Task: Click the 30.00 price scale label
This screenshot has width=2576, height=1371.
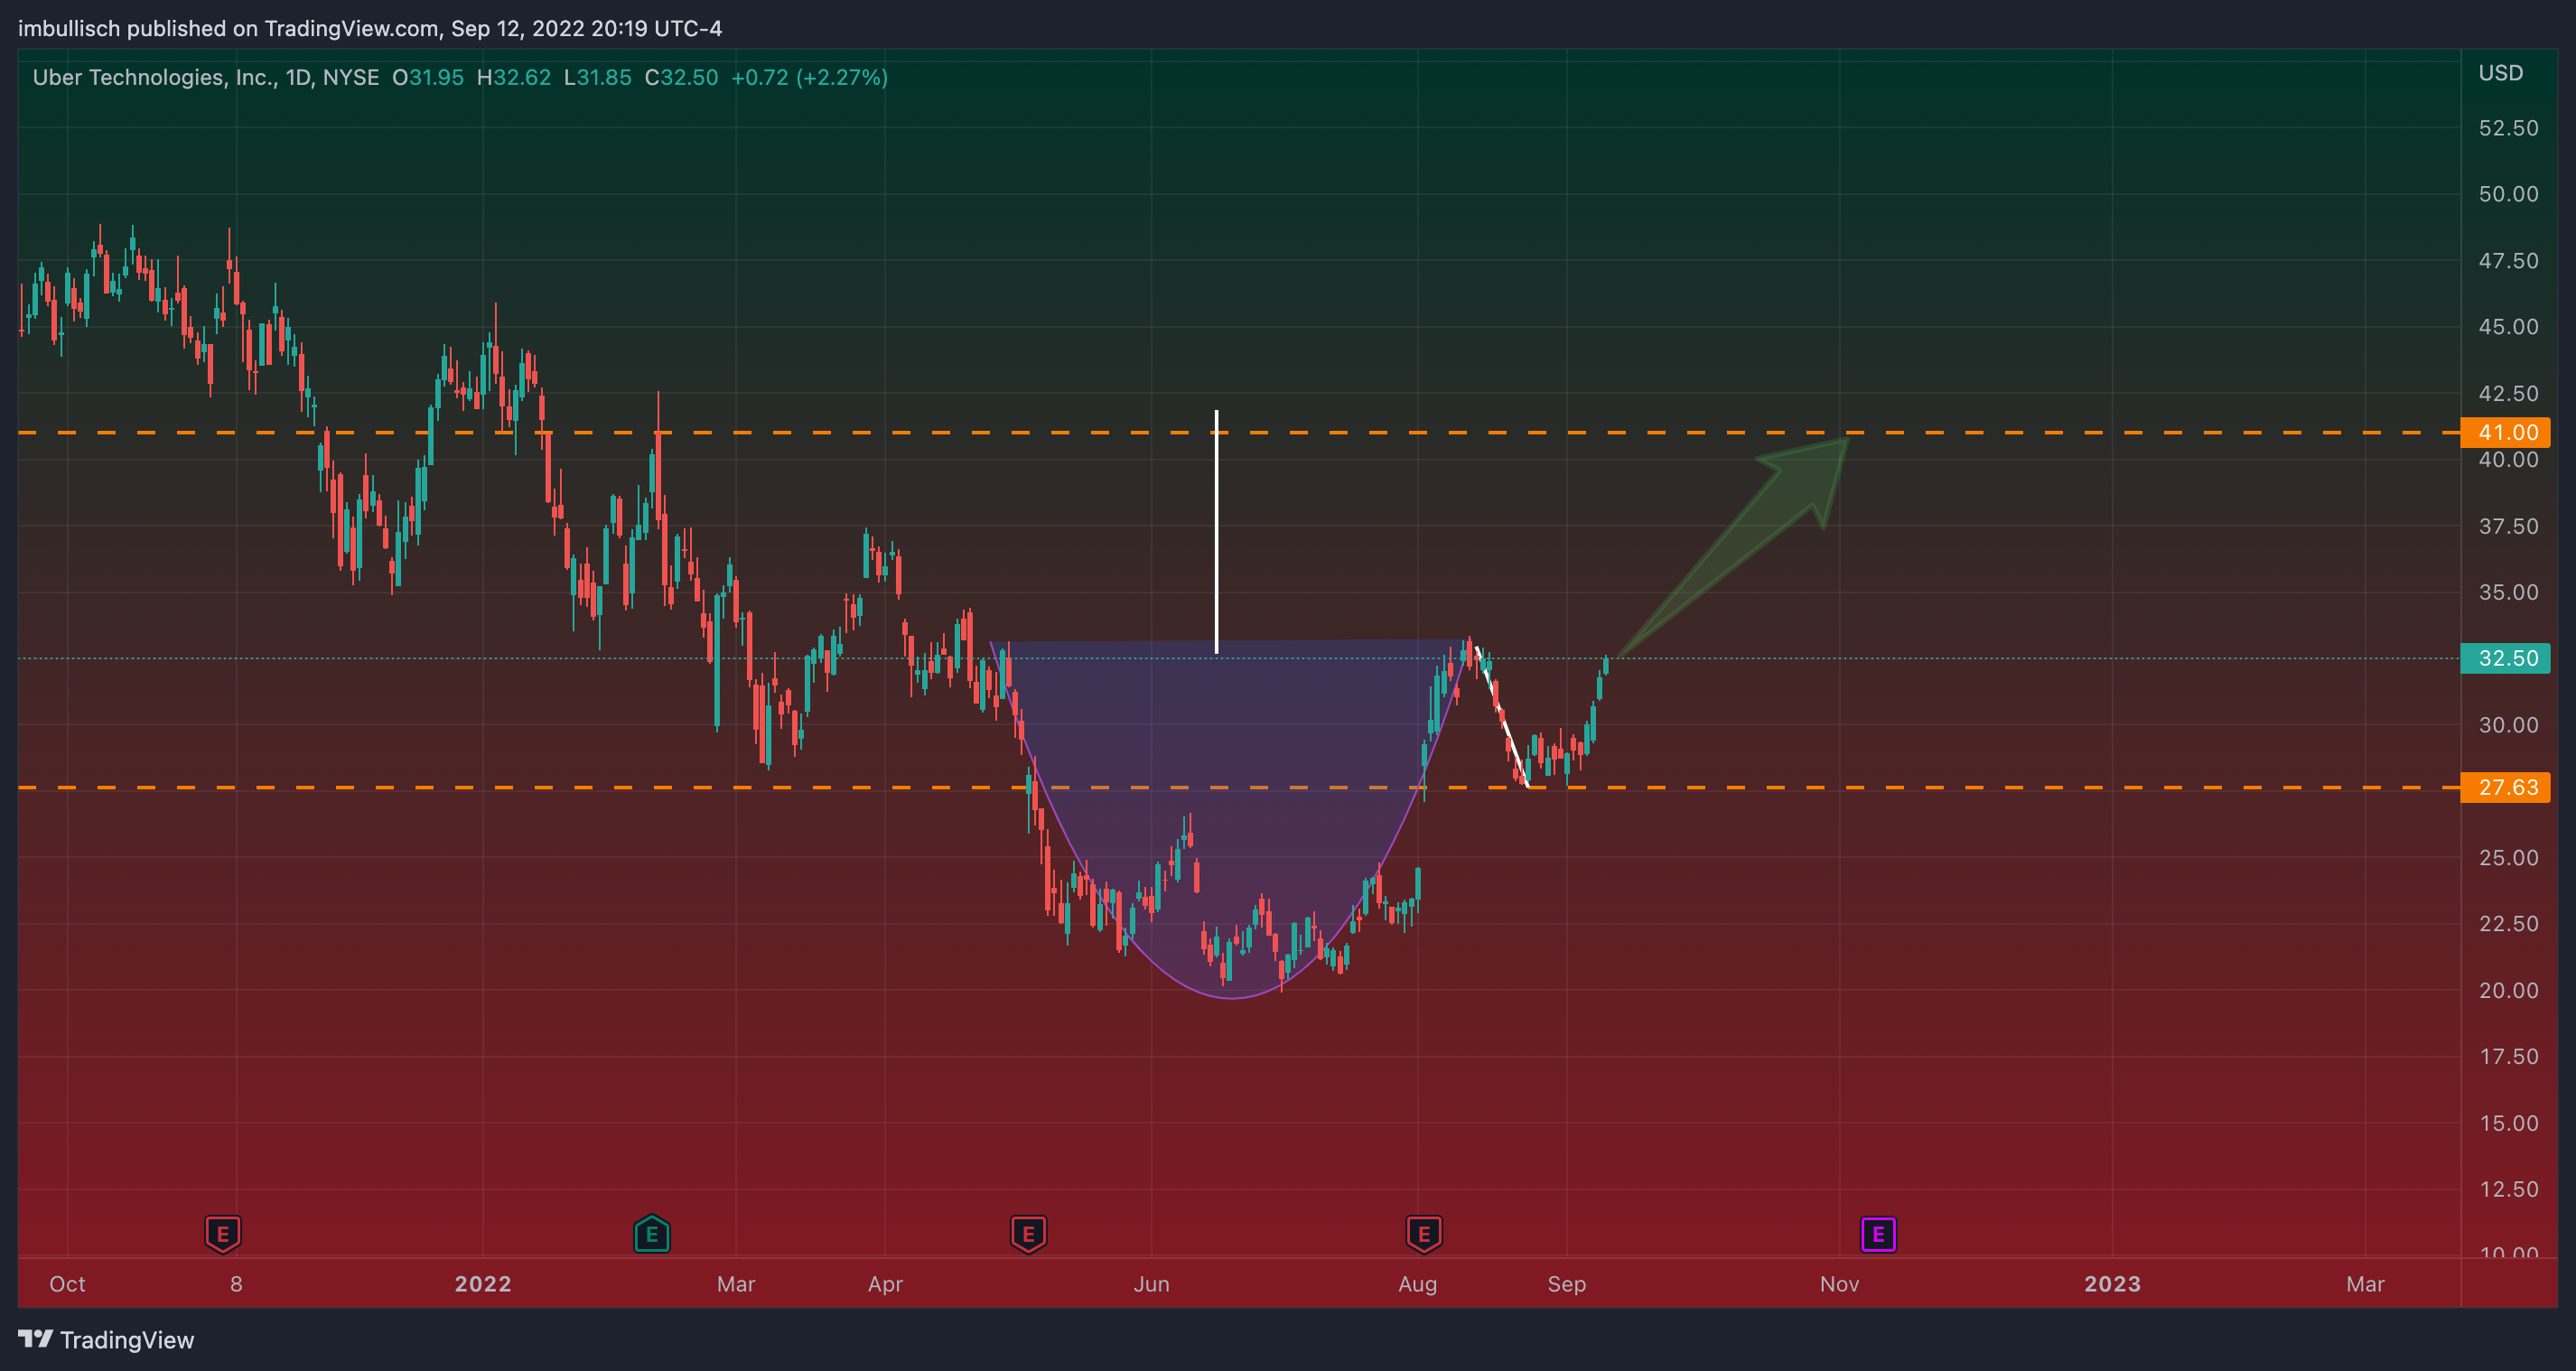Action: point(2508,725)
